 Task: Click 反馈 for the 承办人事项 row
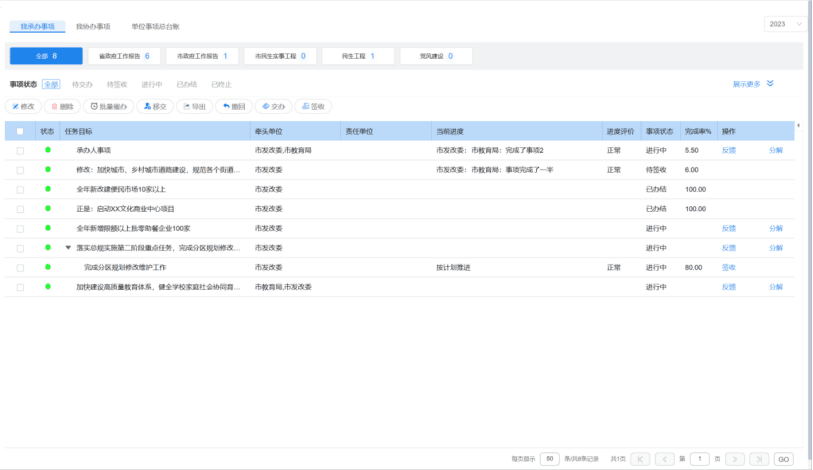click(728, 150)
